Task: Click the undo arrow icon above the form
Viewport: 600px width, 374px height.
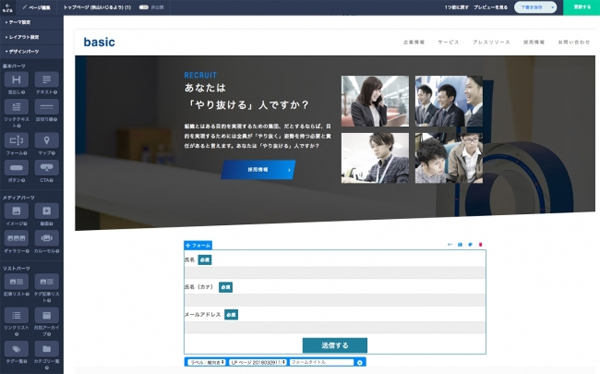Action: (450, 245)
